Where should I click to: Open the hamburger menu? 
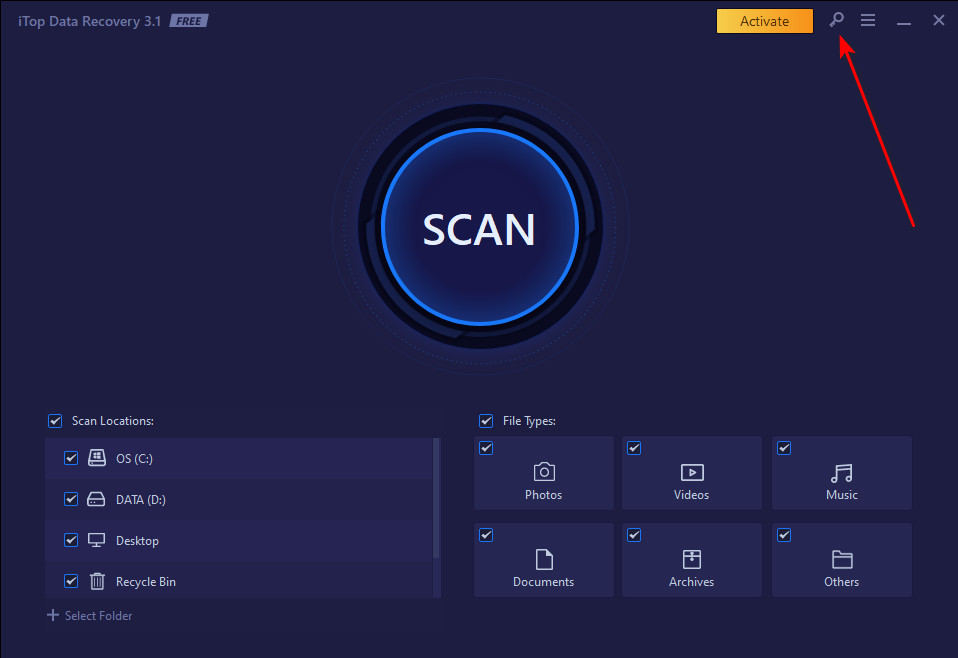[x=867, y=19]
